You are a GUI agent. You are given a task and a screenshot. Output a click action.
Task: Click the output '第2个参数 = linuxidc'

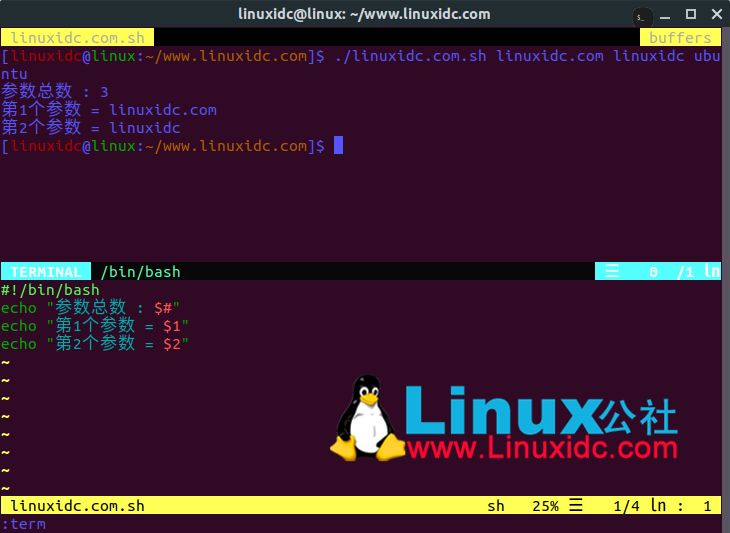pos(90,128)
